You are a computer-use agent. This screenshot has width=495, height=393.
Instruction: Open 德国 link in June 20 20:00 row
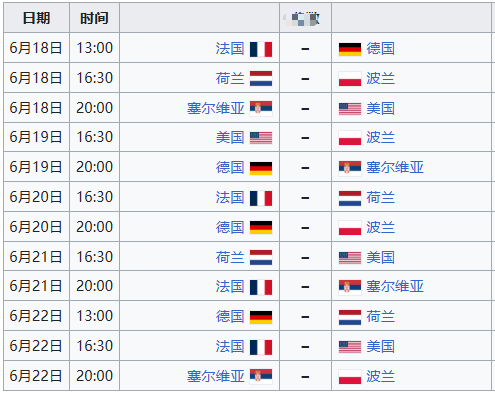point(230,227)
